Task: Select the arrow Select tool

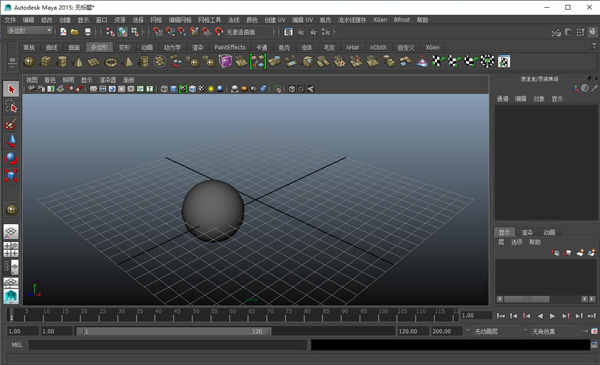Action: point(11,89)
